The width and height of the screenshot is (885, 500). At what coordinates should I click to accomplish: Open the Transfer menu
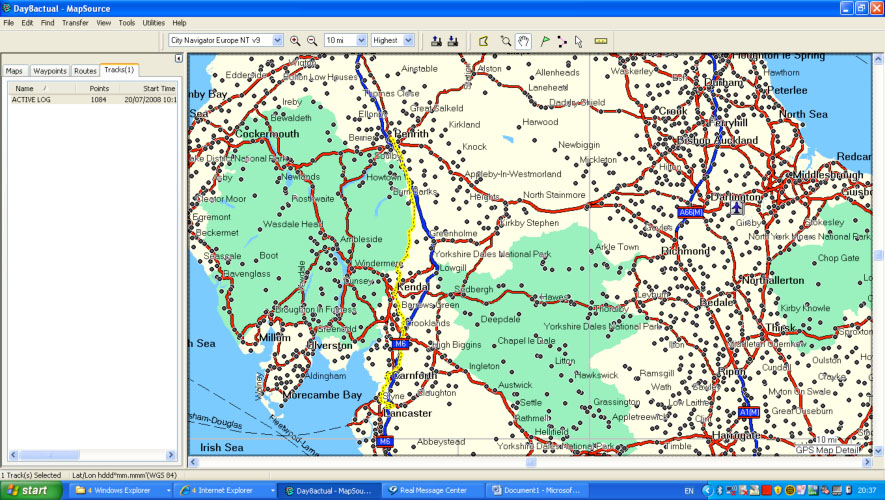click(x=75, y=23)
